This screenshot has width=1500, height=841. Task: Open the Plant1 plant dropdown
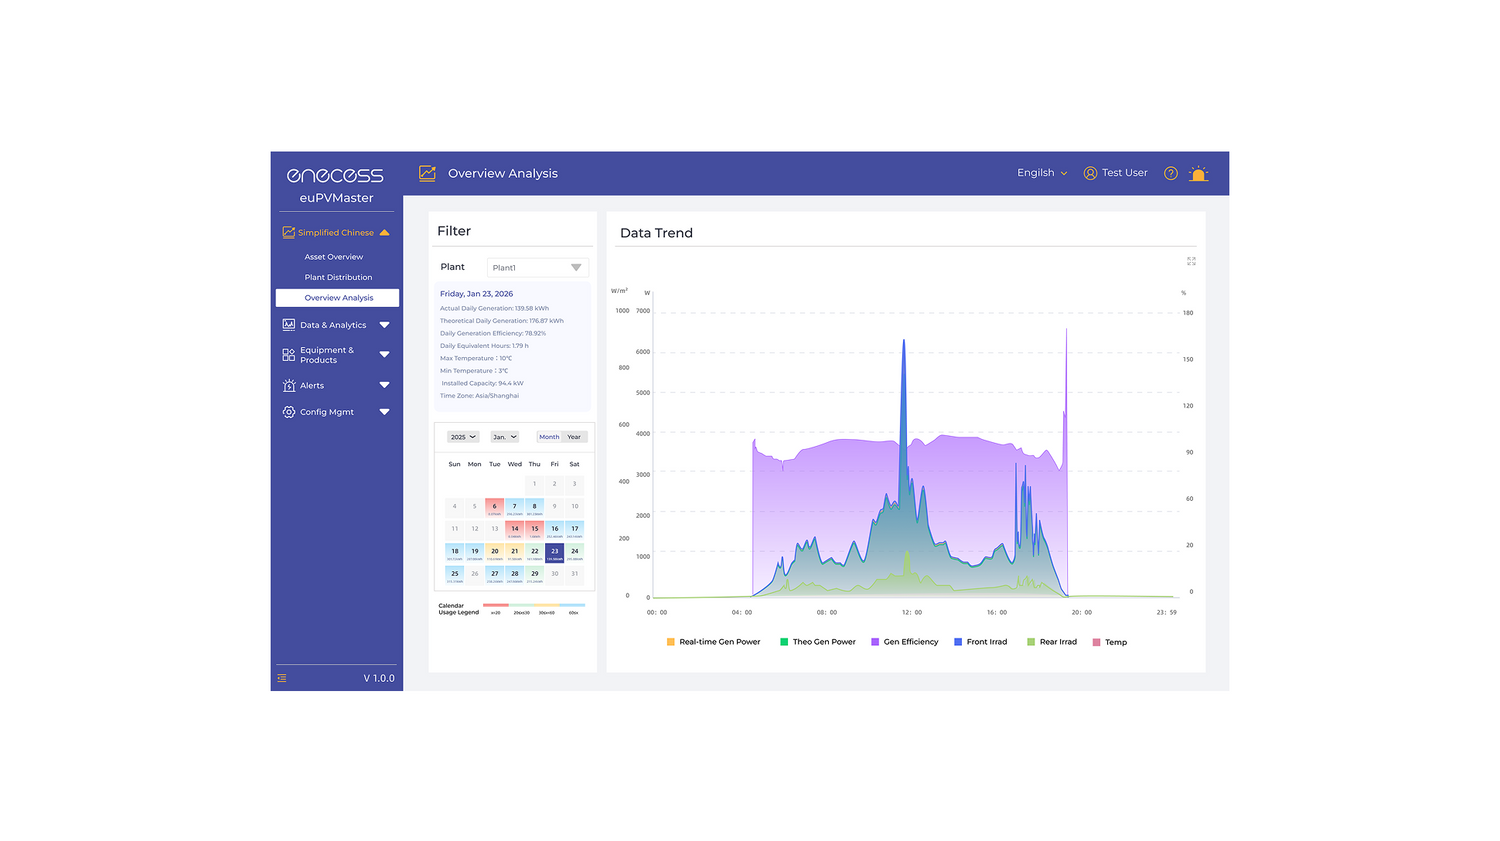(537, 267)
